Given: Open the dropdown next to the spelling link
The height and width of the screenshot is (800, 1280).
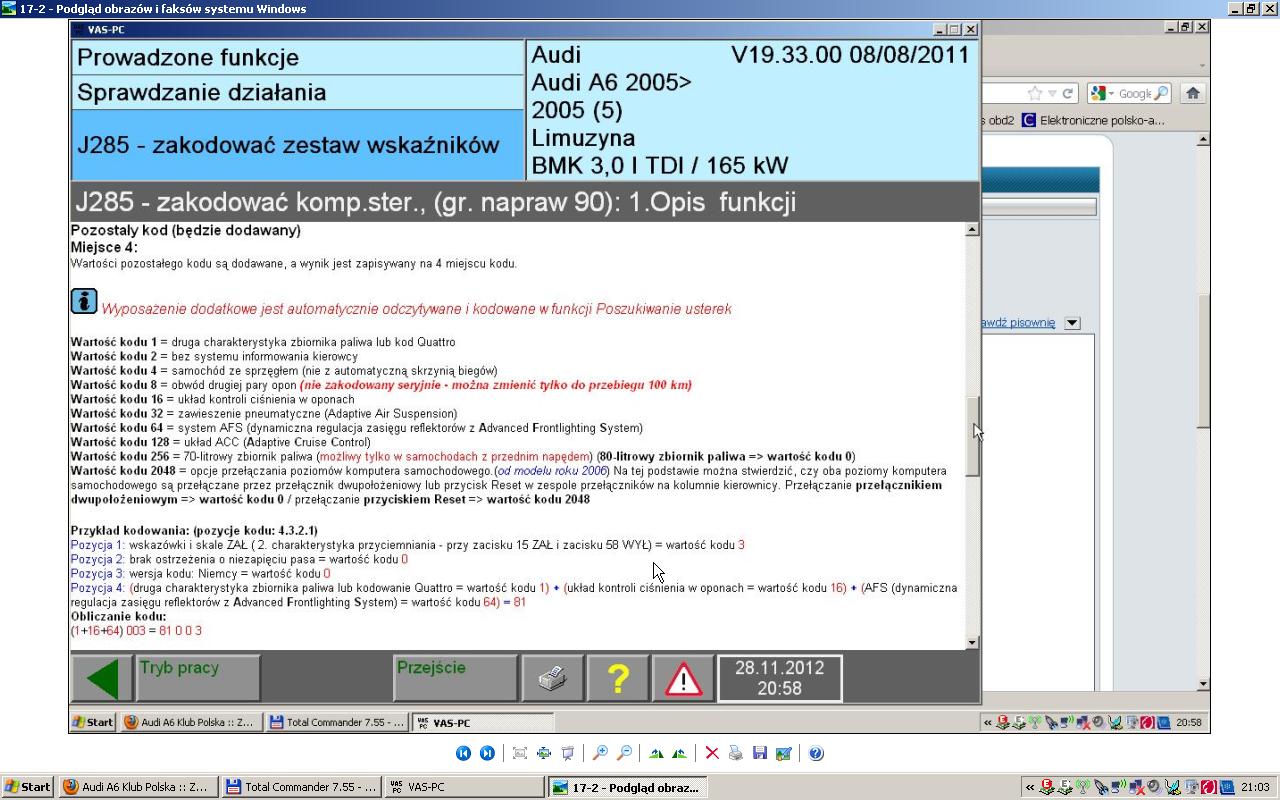Looking at the screenshot, I should click(1072, 323).
